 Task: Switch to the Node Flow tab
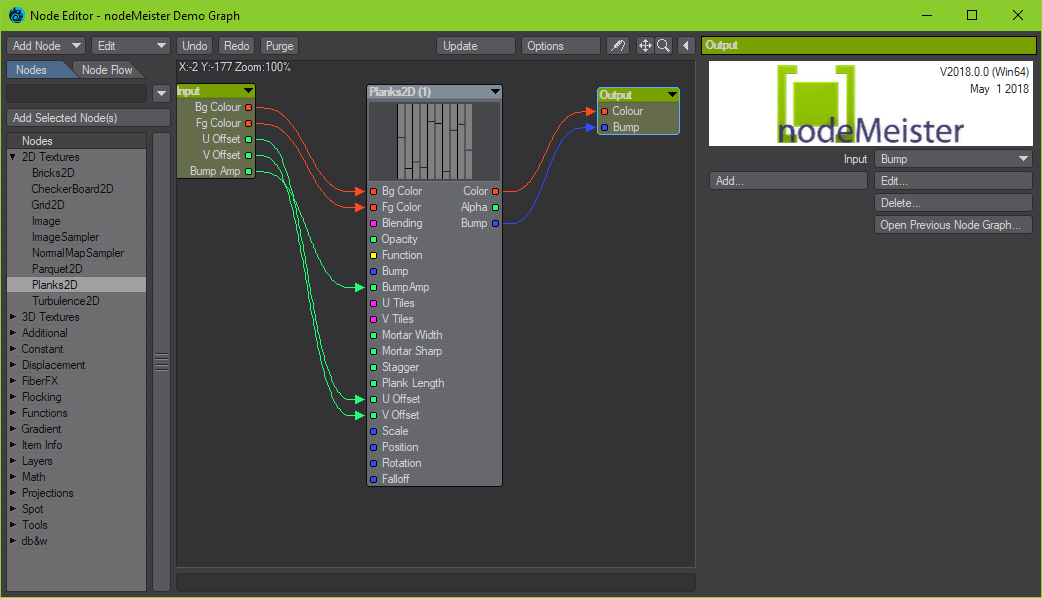tap(107, 70)
